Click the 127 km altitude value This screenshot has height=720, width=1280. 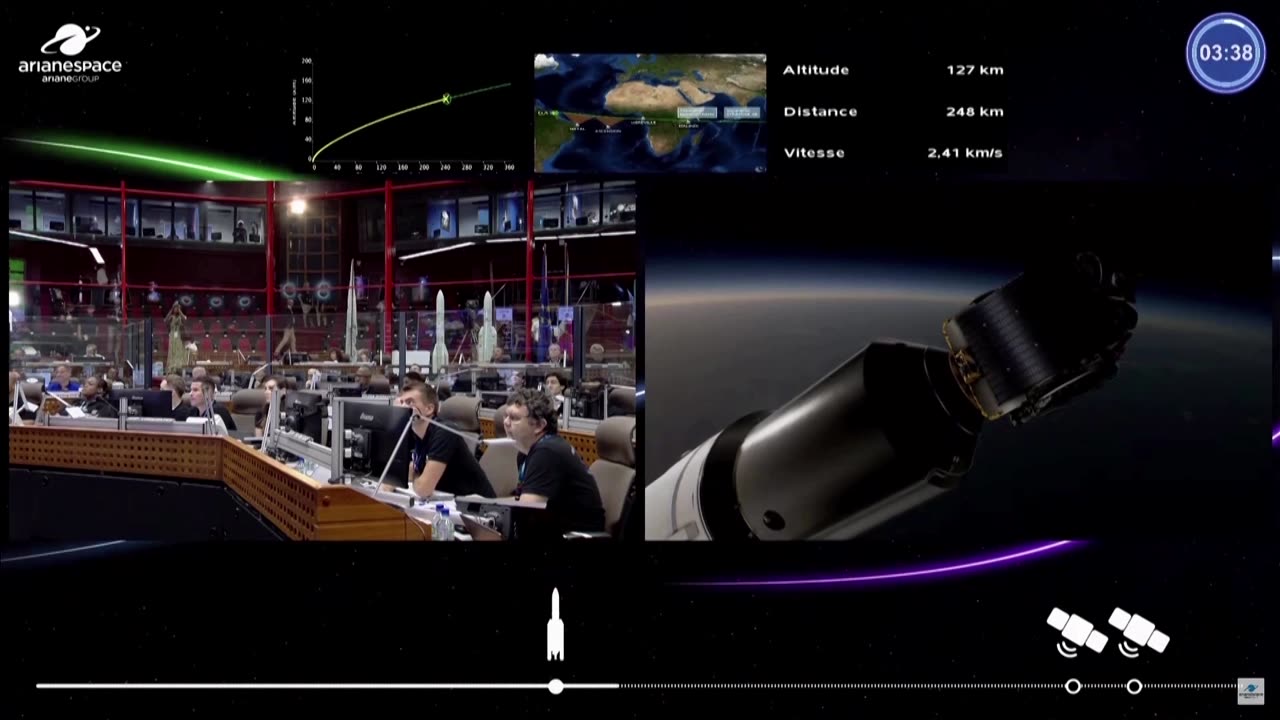click(975, 70)
